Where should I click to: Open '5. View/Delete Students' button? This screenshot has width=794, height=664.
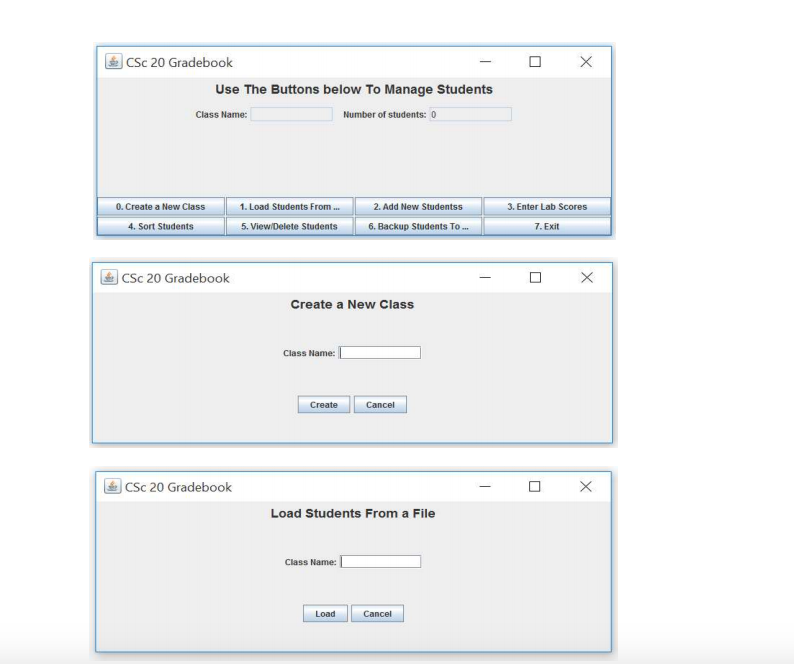290,226
